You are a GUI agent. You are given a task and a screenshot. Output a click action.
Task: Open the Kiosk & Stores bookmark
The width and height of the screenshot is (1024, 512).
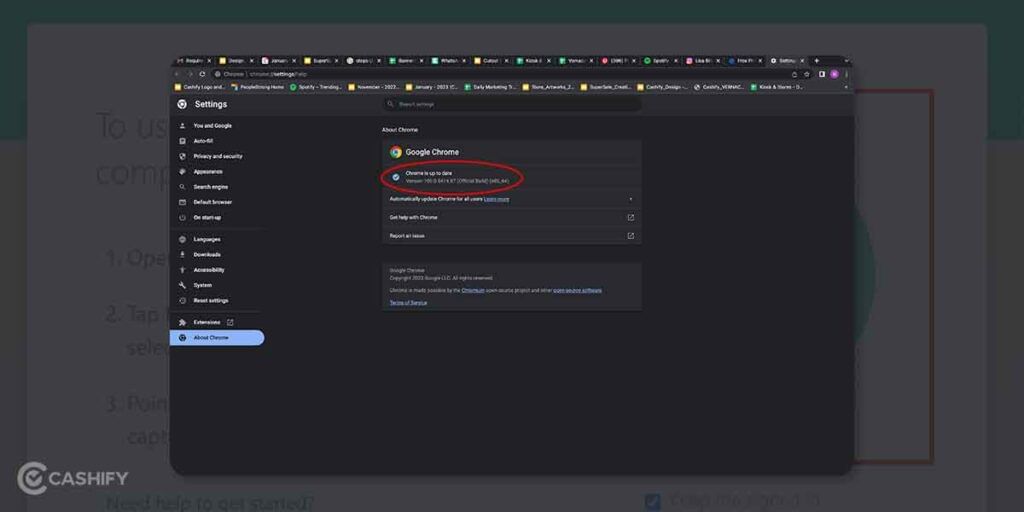click(776, 87)
